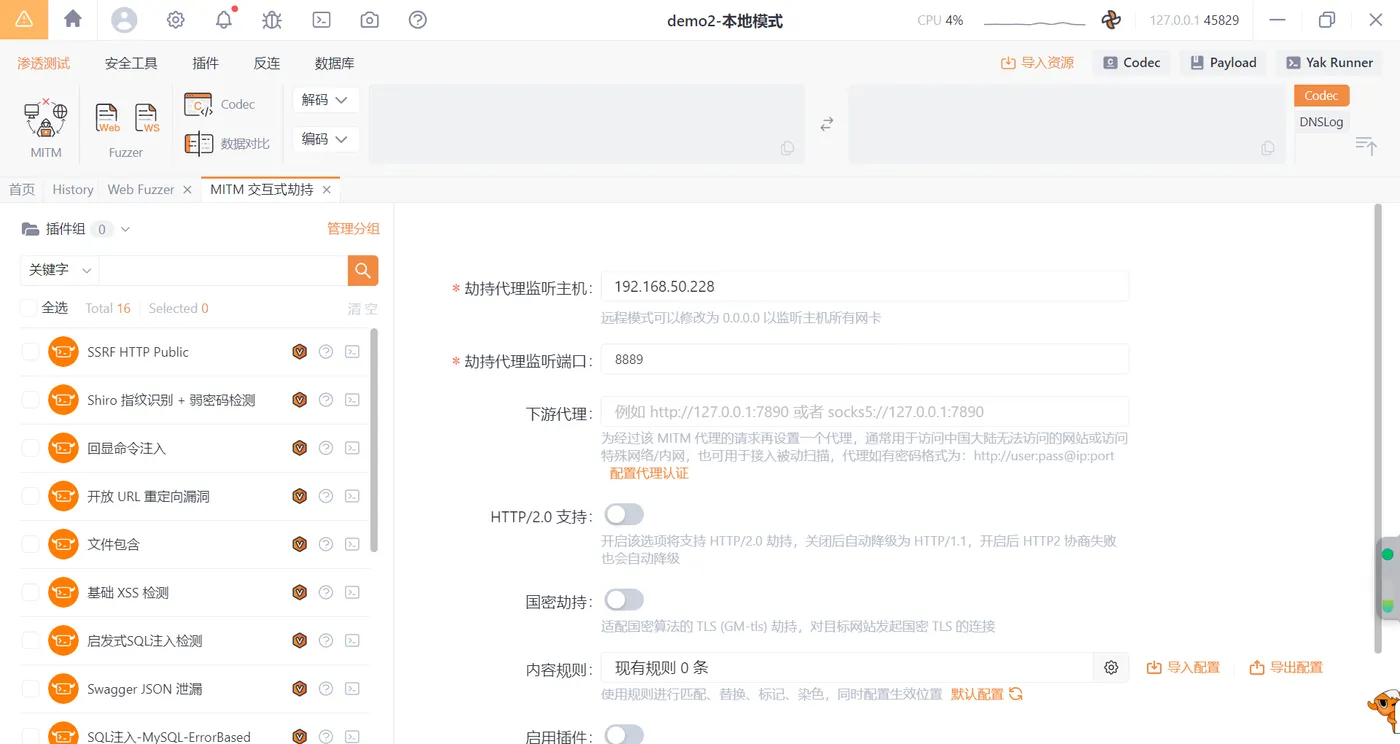The image size is (1400, 744).
Task: Open Yak Runner
Action: (x=1329, y=62)
